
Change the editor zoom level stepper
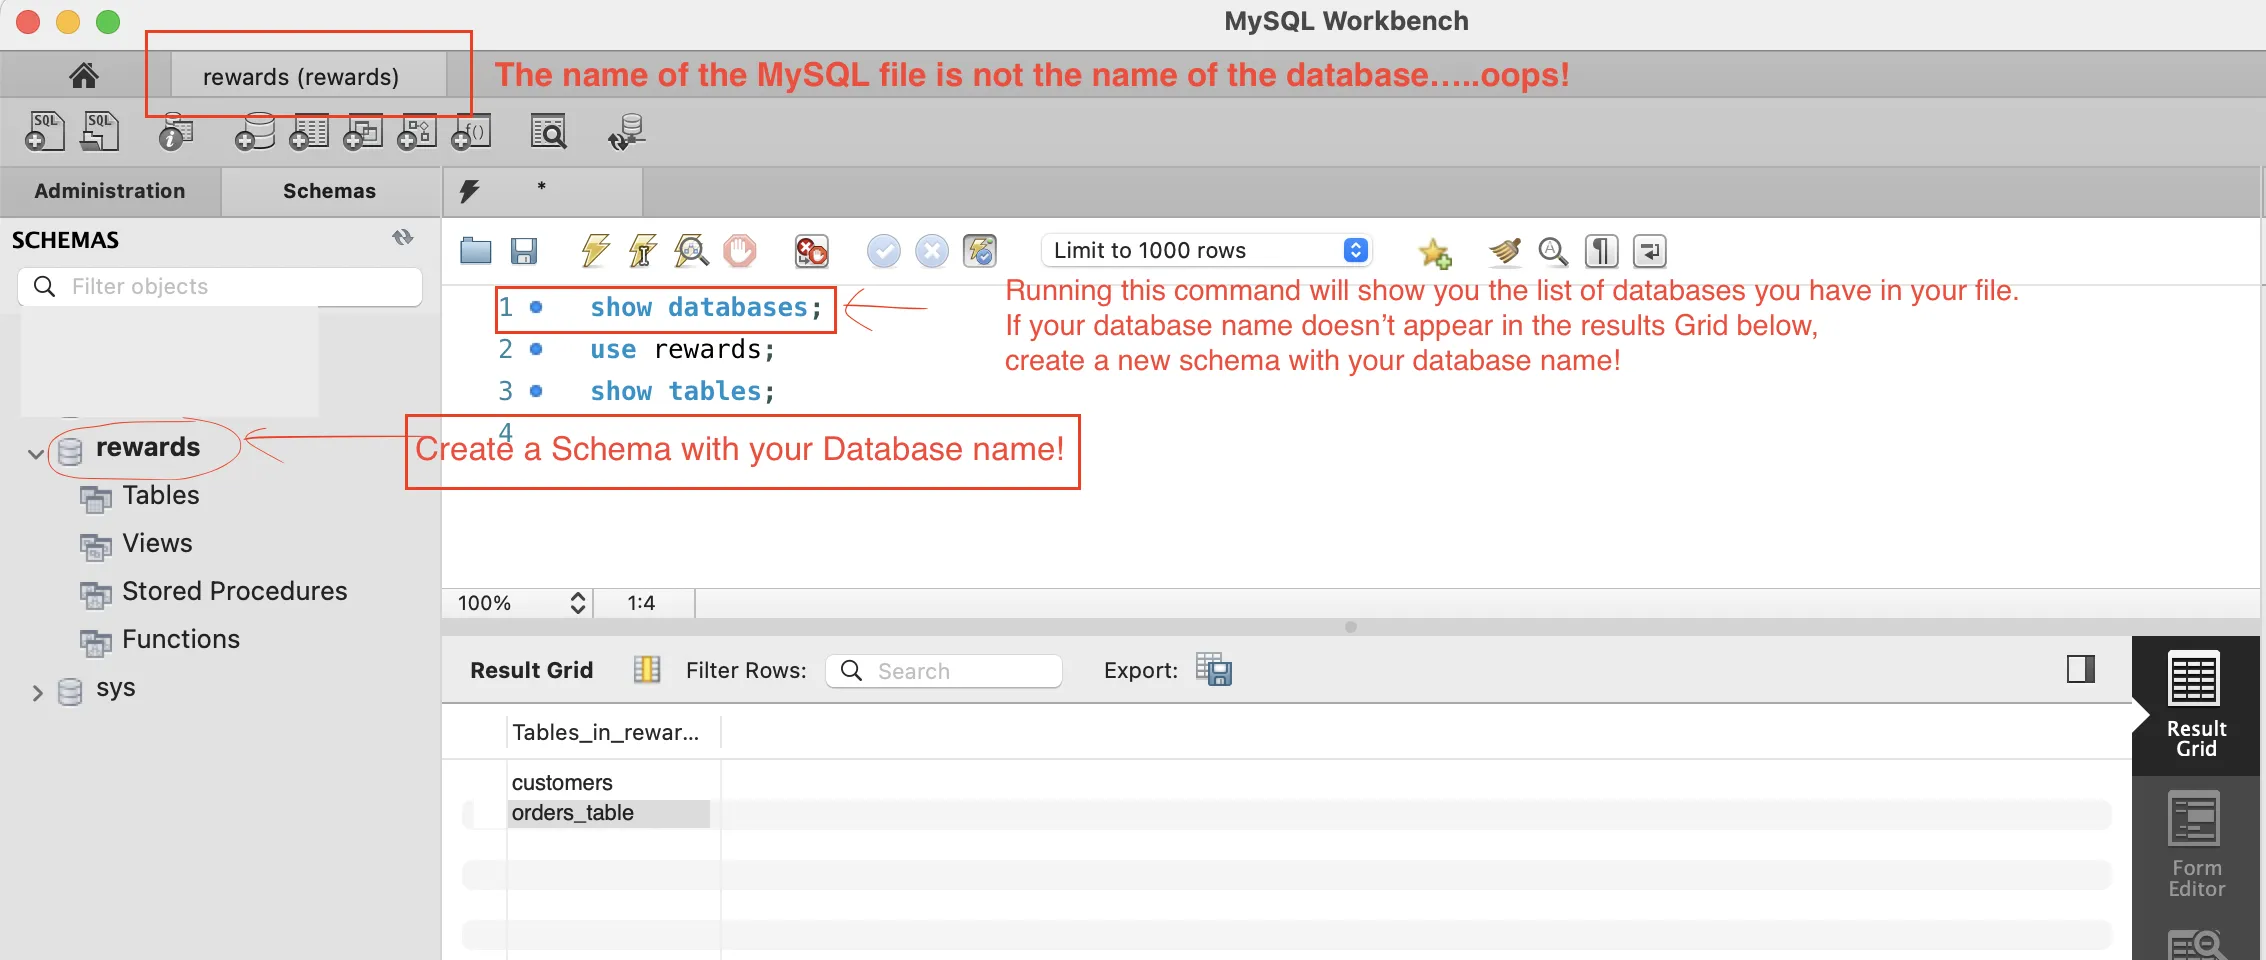click(x=578, y=603)
